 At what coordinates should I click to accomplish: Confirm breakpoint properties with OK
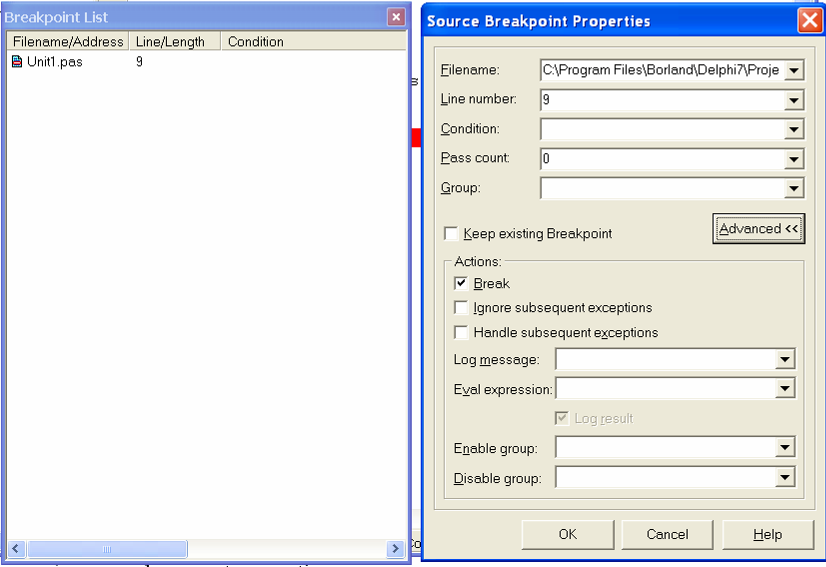tap(568, 534)
